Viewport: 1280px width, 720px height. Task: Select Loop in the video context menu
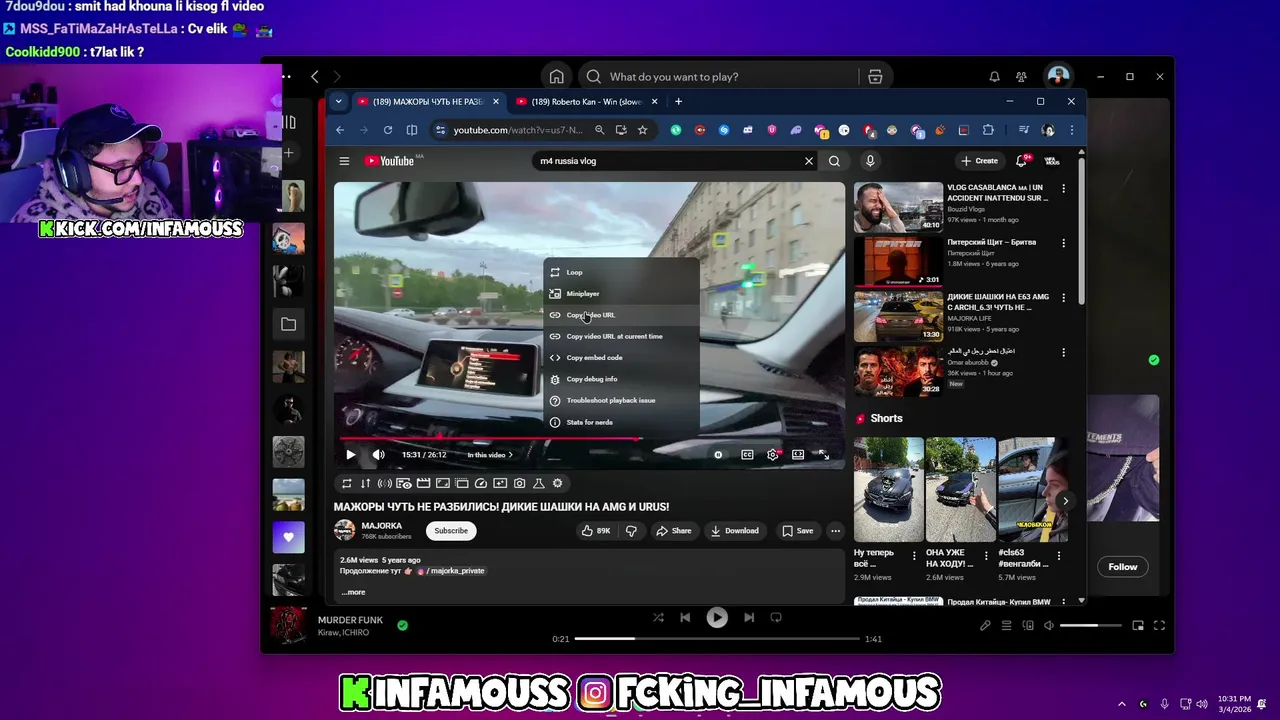[x=620, y=272]
